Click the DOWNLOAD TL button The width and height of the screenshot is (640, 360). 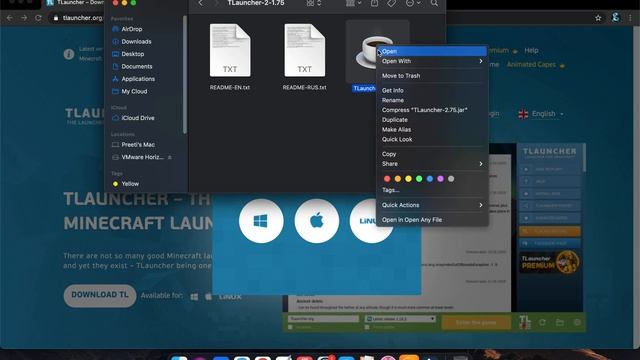100,295
